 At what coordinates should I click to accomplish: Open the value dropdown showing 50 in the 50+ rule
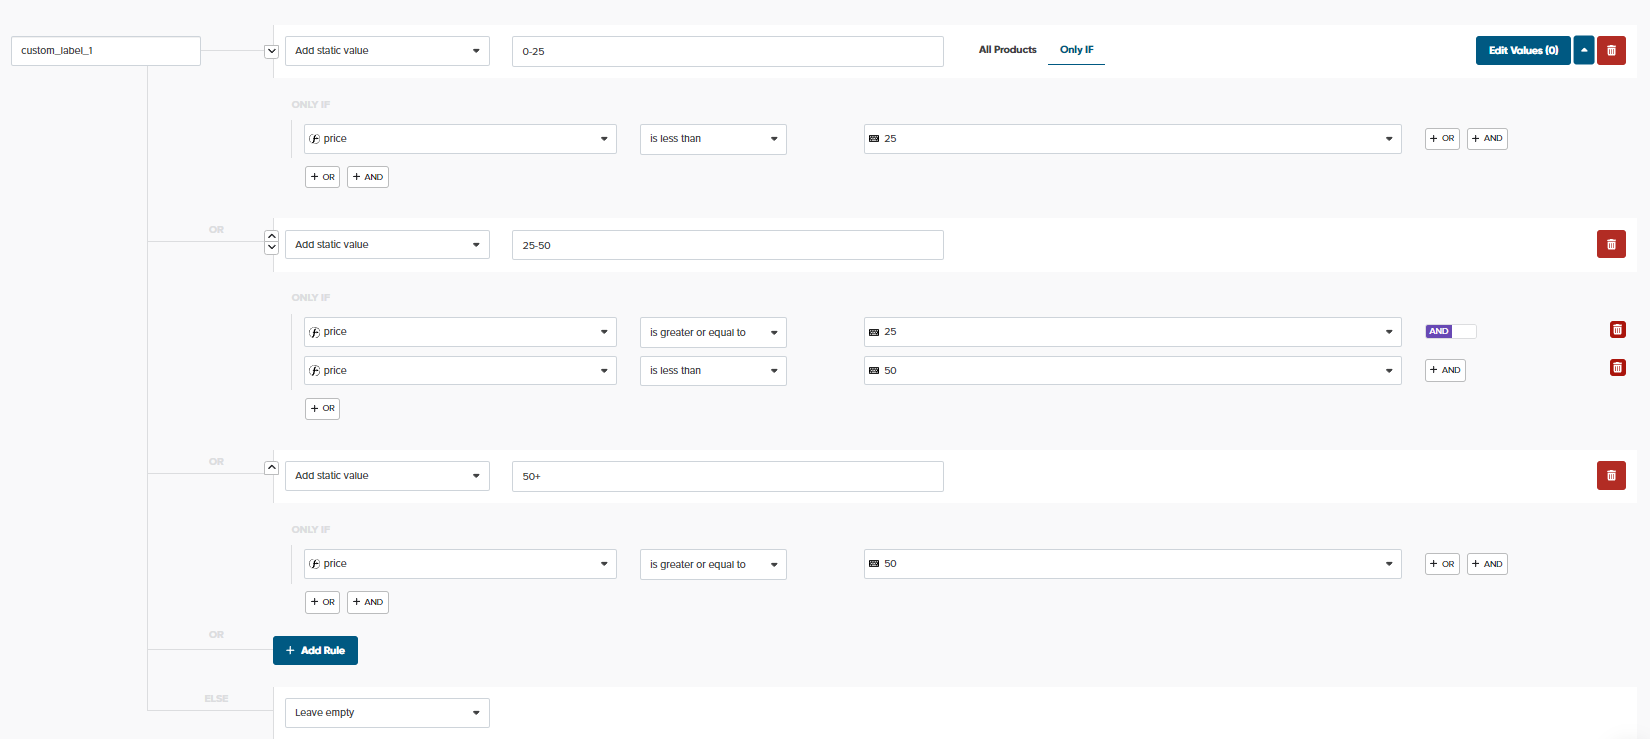pos(1132,564)
